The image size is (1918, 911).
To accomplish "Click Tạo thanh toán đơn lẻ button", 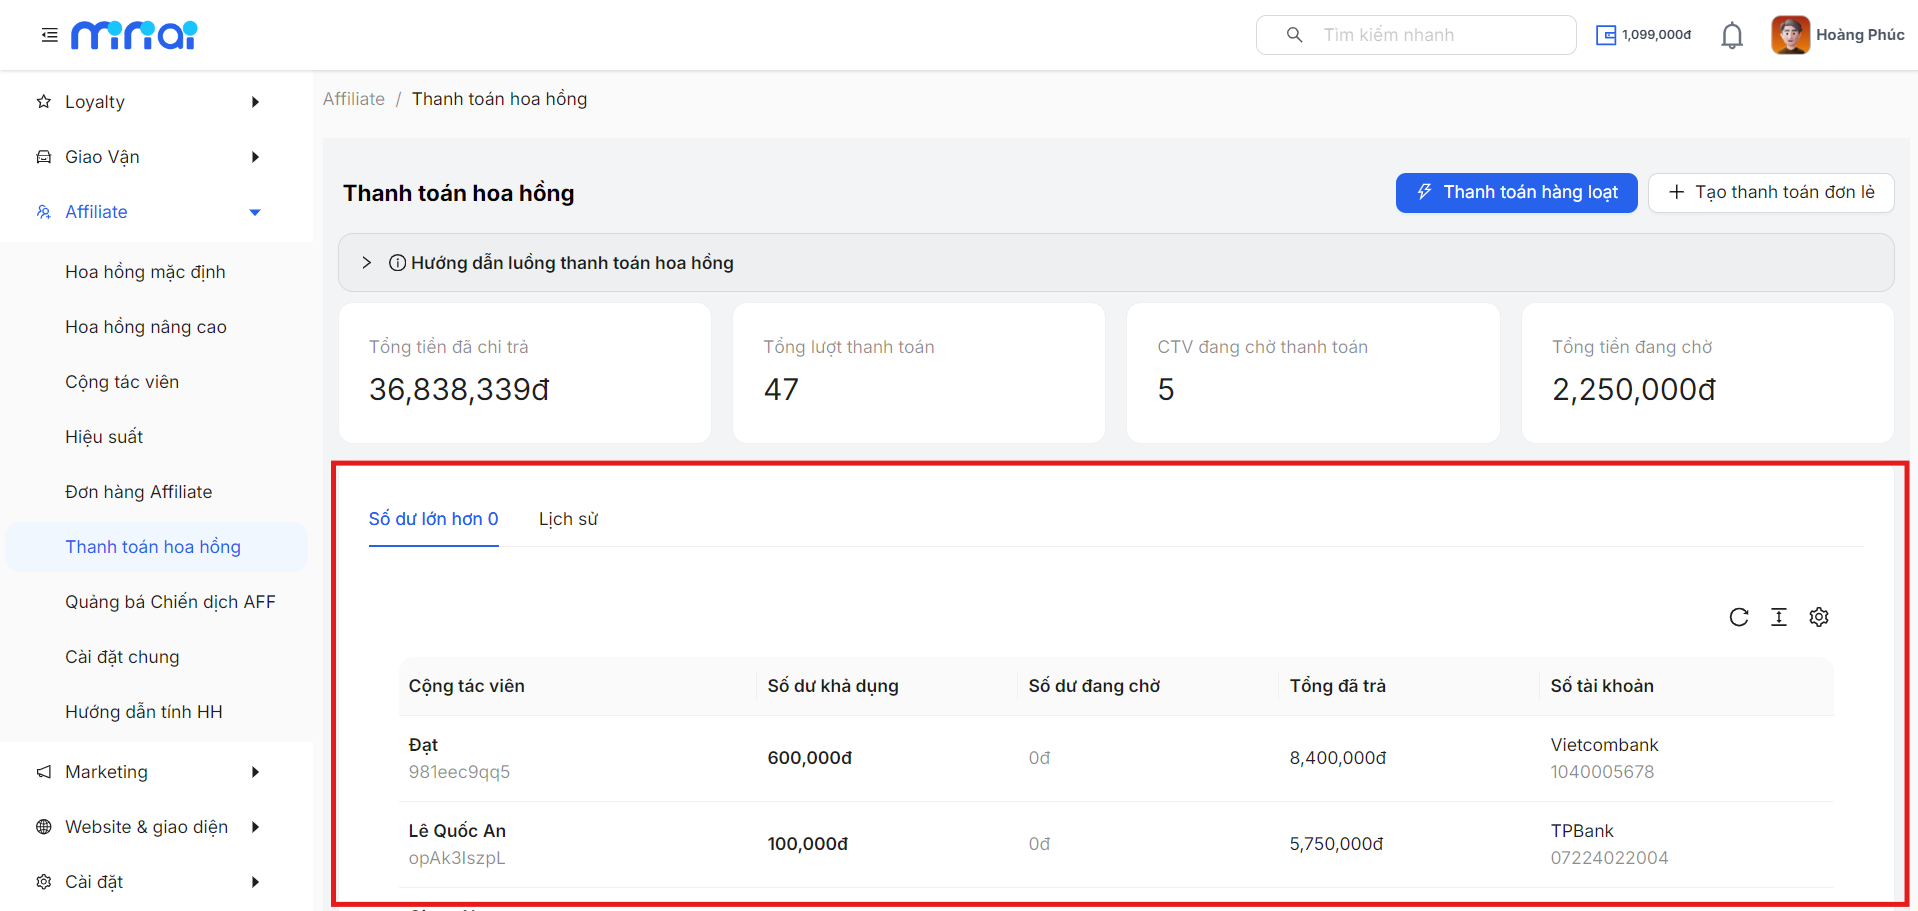I will [1771, 193].
